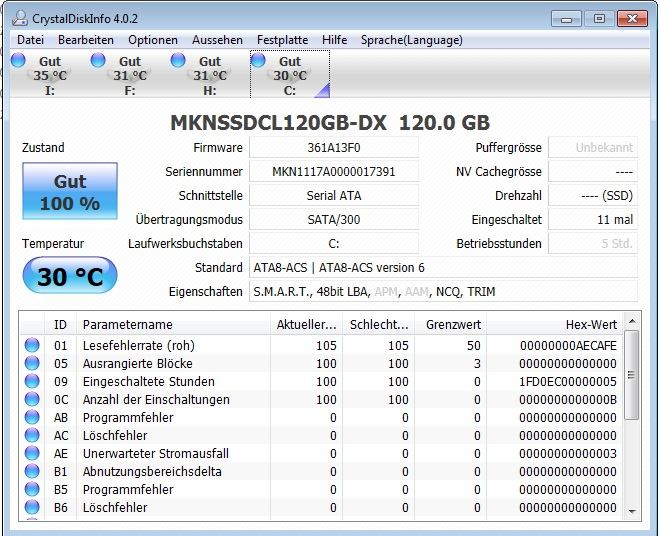The width and height of the screenshot is (660, 536).
Task: Click the SMART list scrollbar down arrow
Action: click(x=632, y=512)
